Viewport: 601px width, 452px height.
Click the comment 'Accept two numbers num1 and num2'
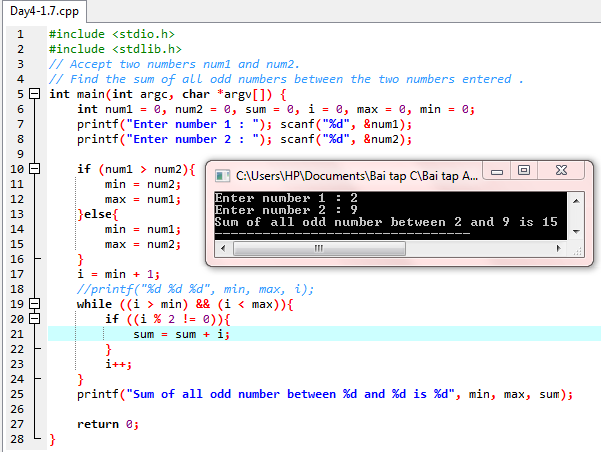click(x=174, y=64)
